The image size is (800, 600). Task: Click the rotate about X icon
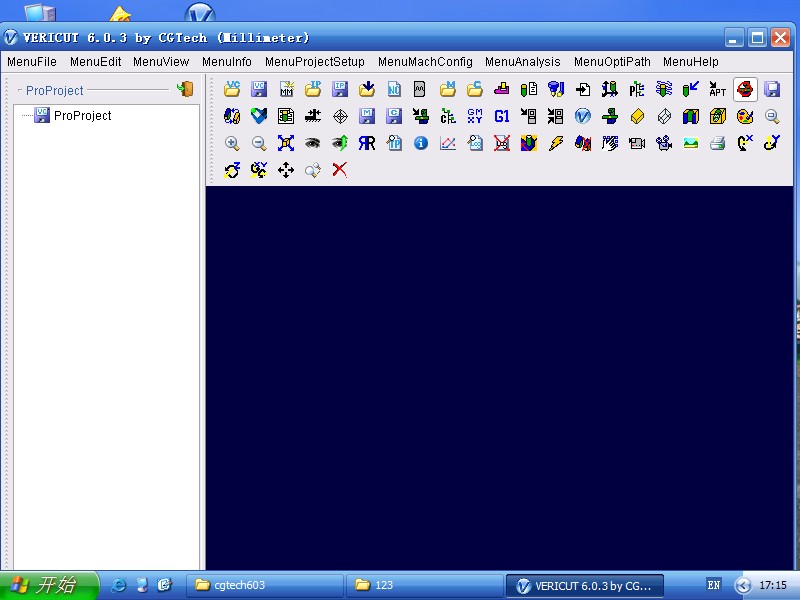(745, 143)
